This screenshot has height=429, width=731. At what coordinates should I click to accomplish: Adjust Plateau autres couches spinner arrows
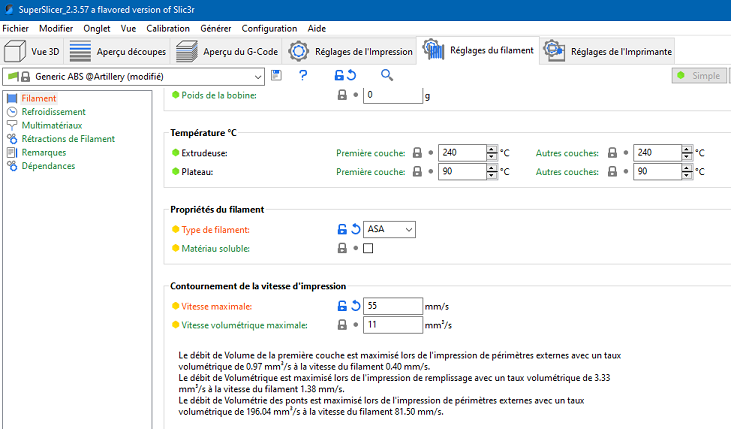tap(687, 171)
